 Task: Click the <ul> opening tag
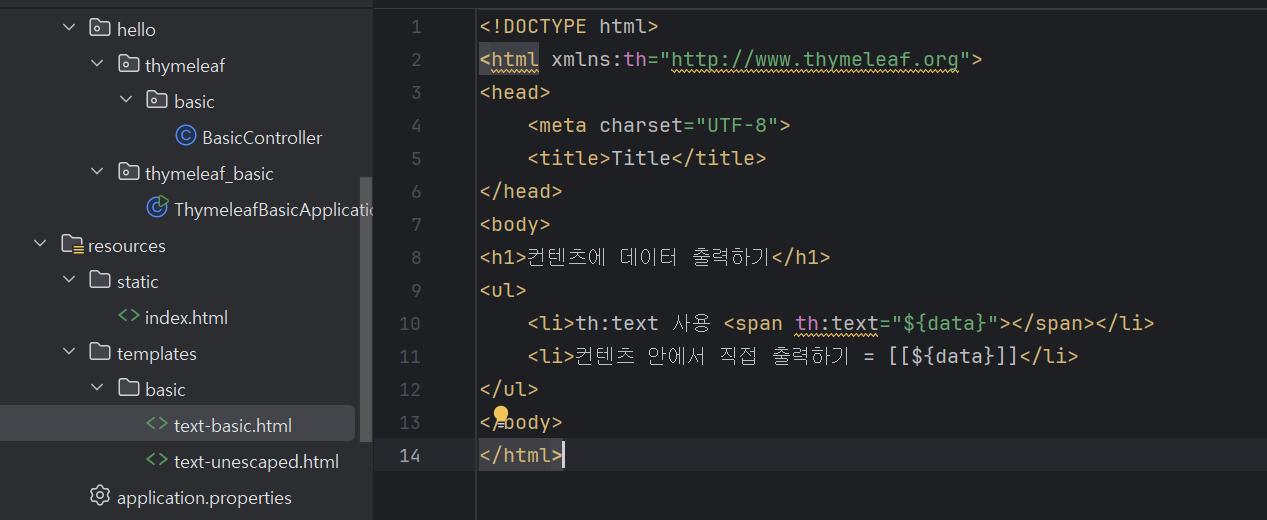503,290
